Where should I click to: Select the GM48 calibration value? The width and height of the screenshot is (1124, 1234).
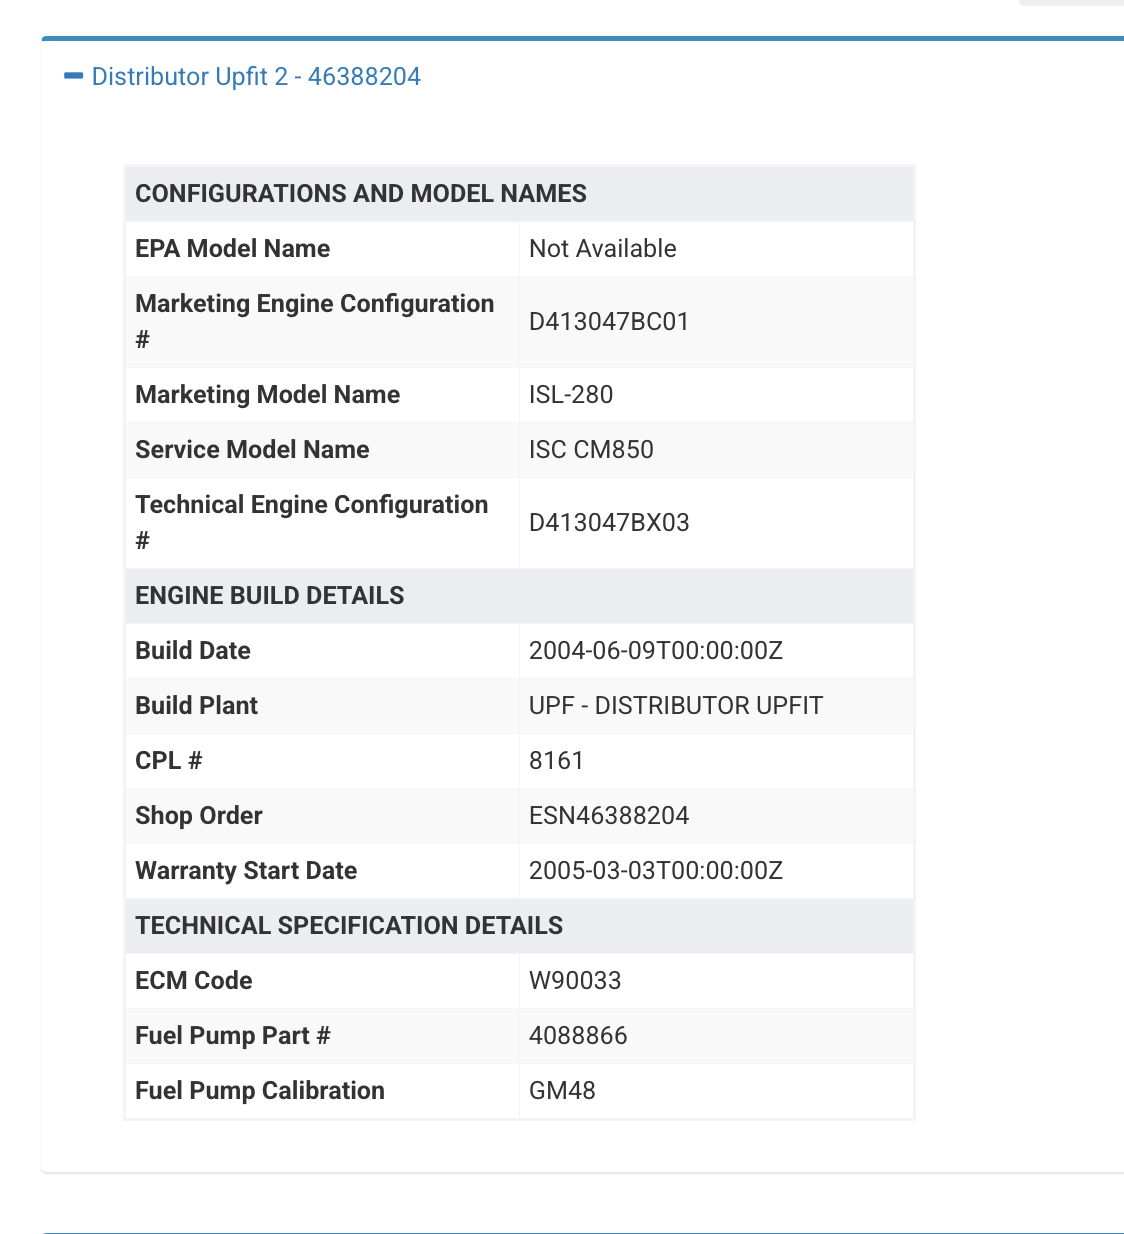(562, 1091)
